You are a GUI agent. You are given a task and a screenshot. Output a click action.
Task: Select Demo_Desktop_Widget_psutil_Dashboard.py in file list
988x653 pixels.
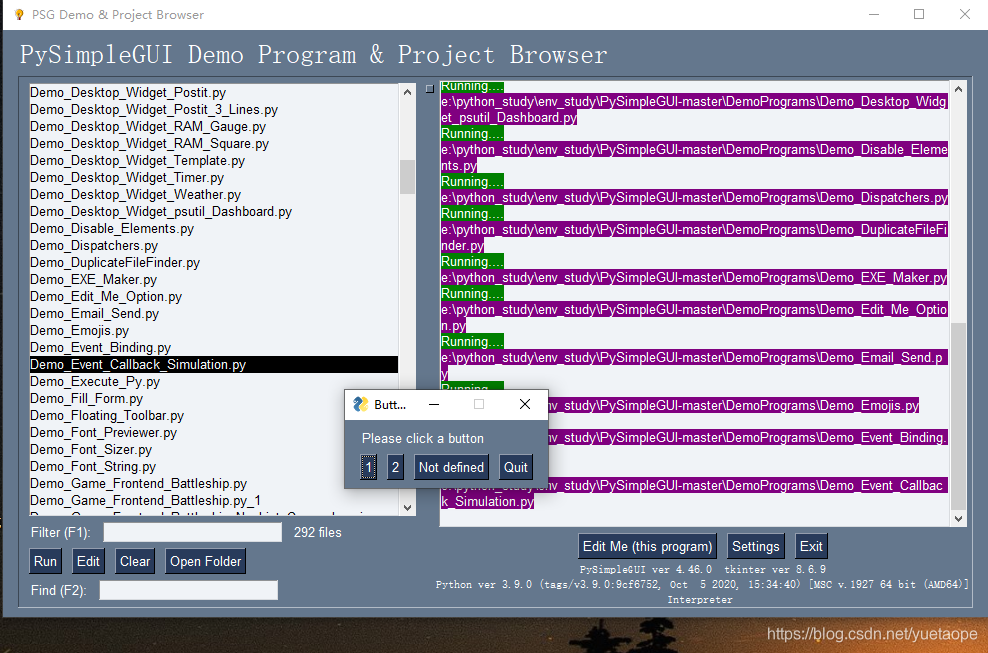214,212
